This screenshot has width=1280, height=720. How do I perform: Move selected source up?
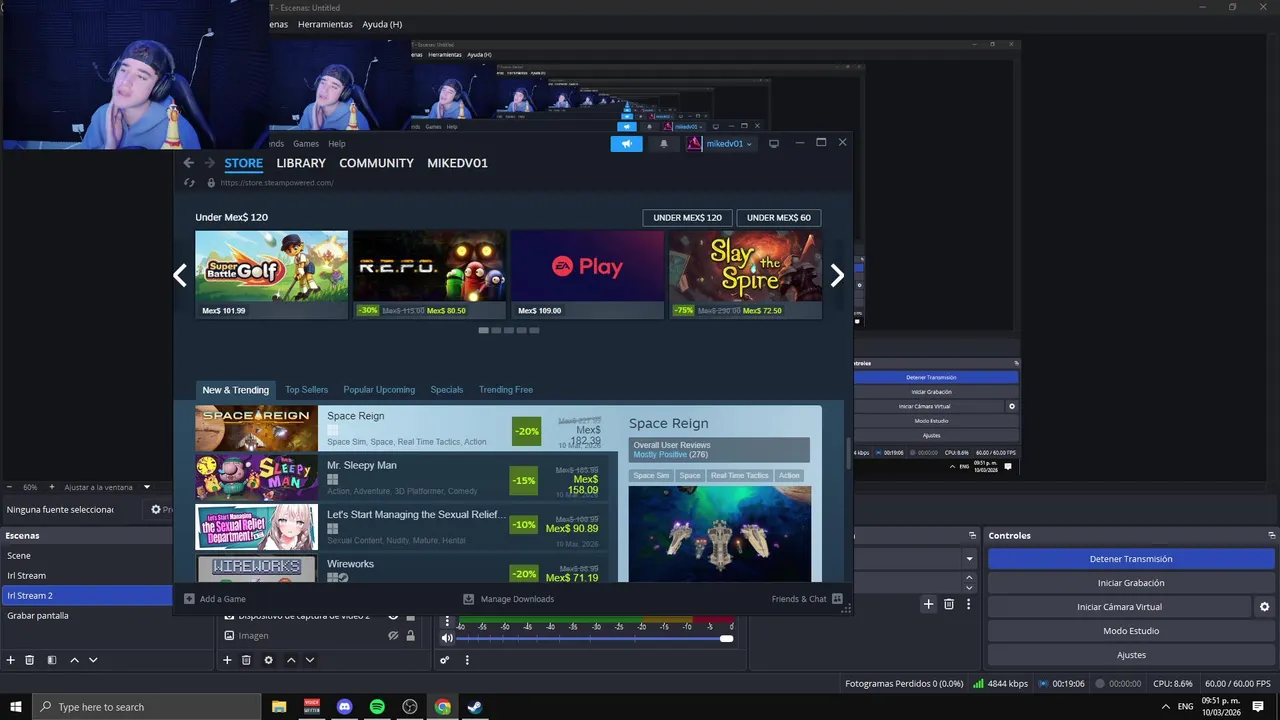coord(291,660)
